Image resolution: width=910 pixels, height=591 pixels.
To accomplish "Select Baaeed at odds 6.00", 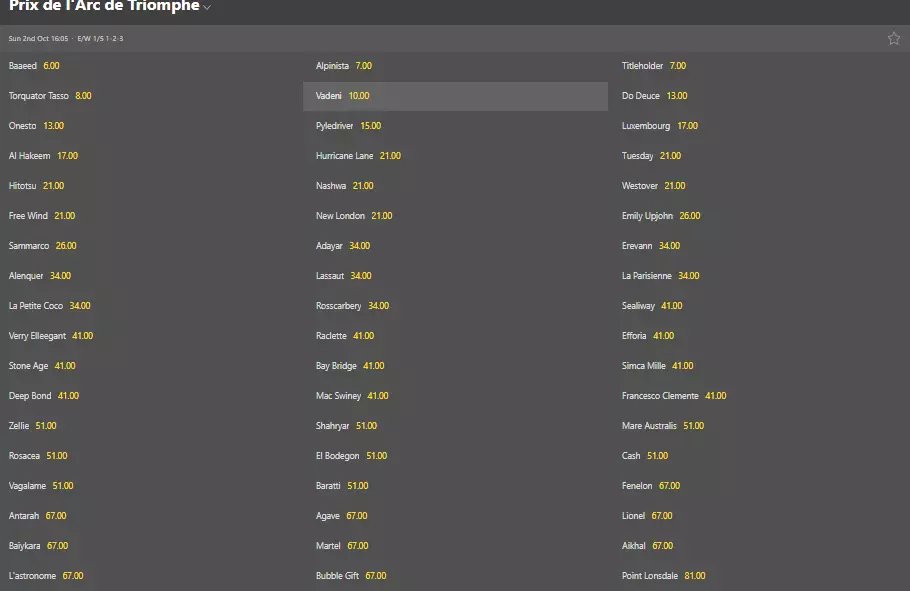I will tap(51, 66).
